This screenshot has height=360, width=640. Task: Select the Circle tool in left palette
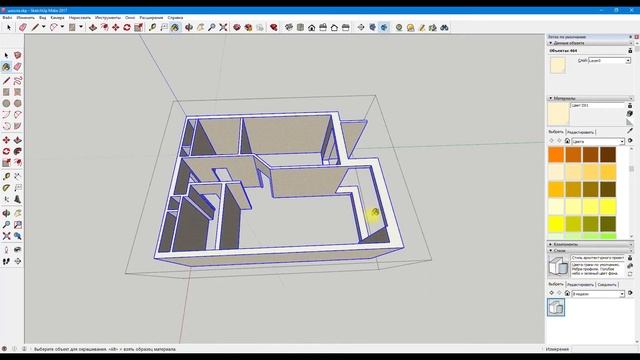pos(6,104)
